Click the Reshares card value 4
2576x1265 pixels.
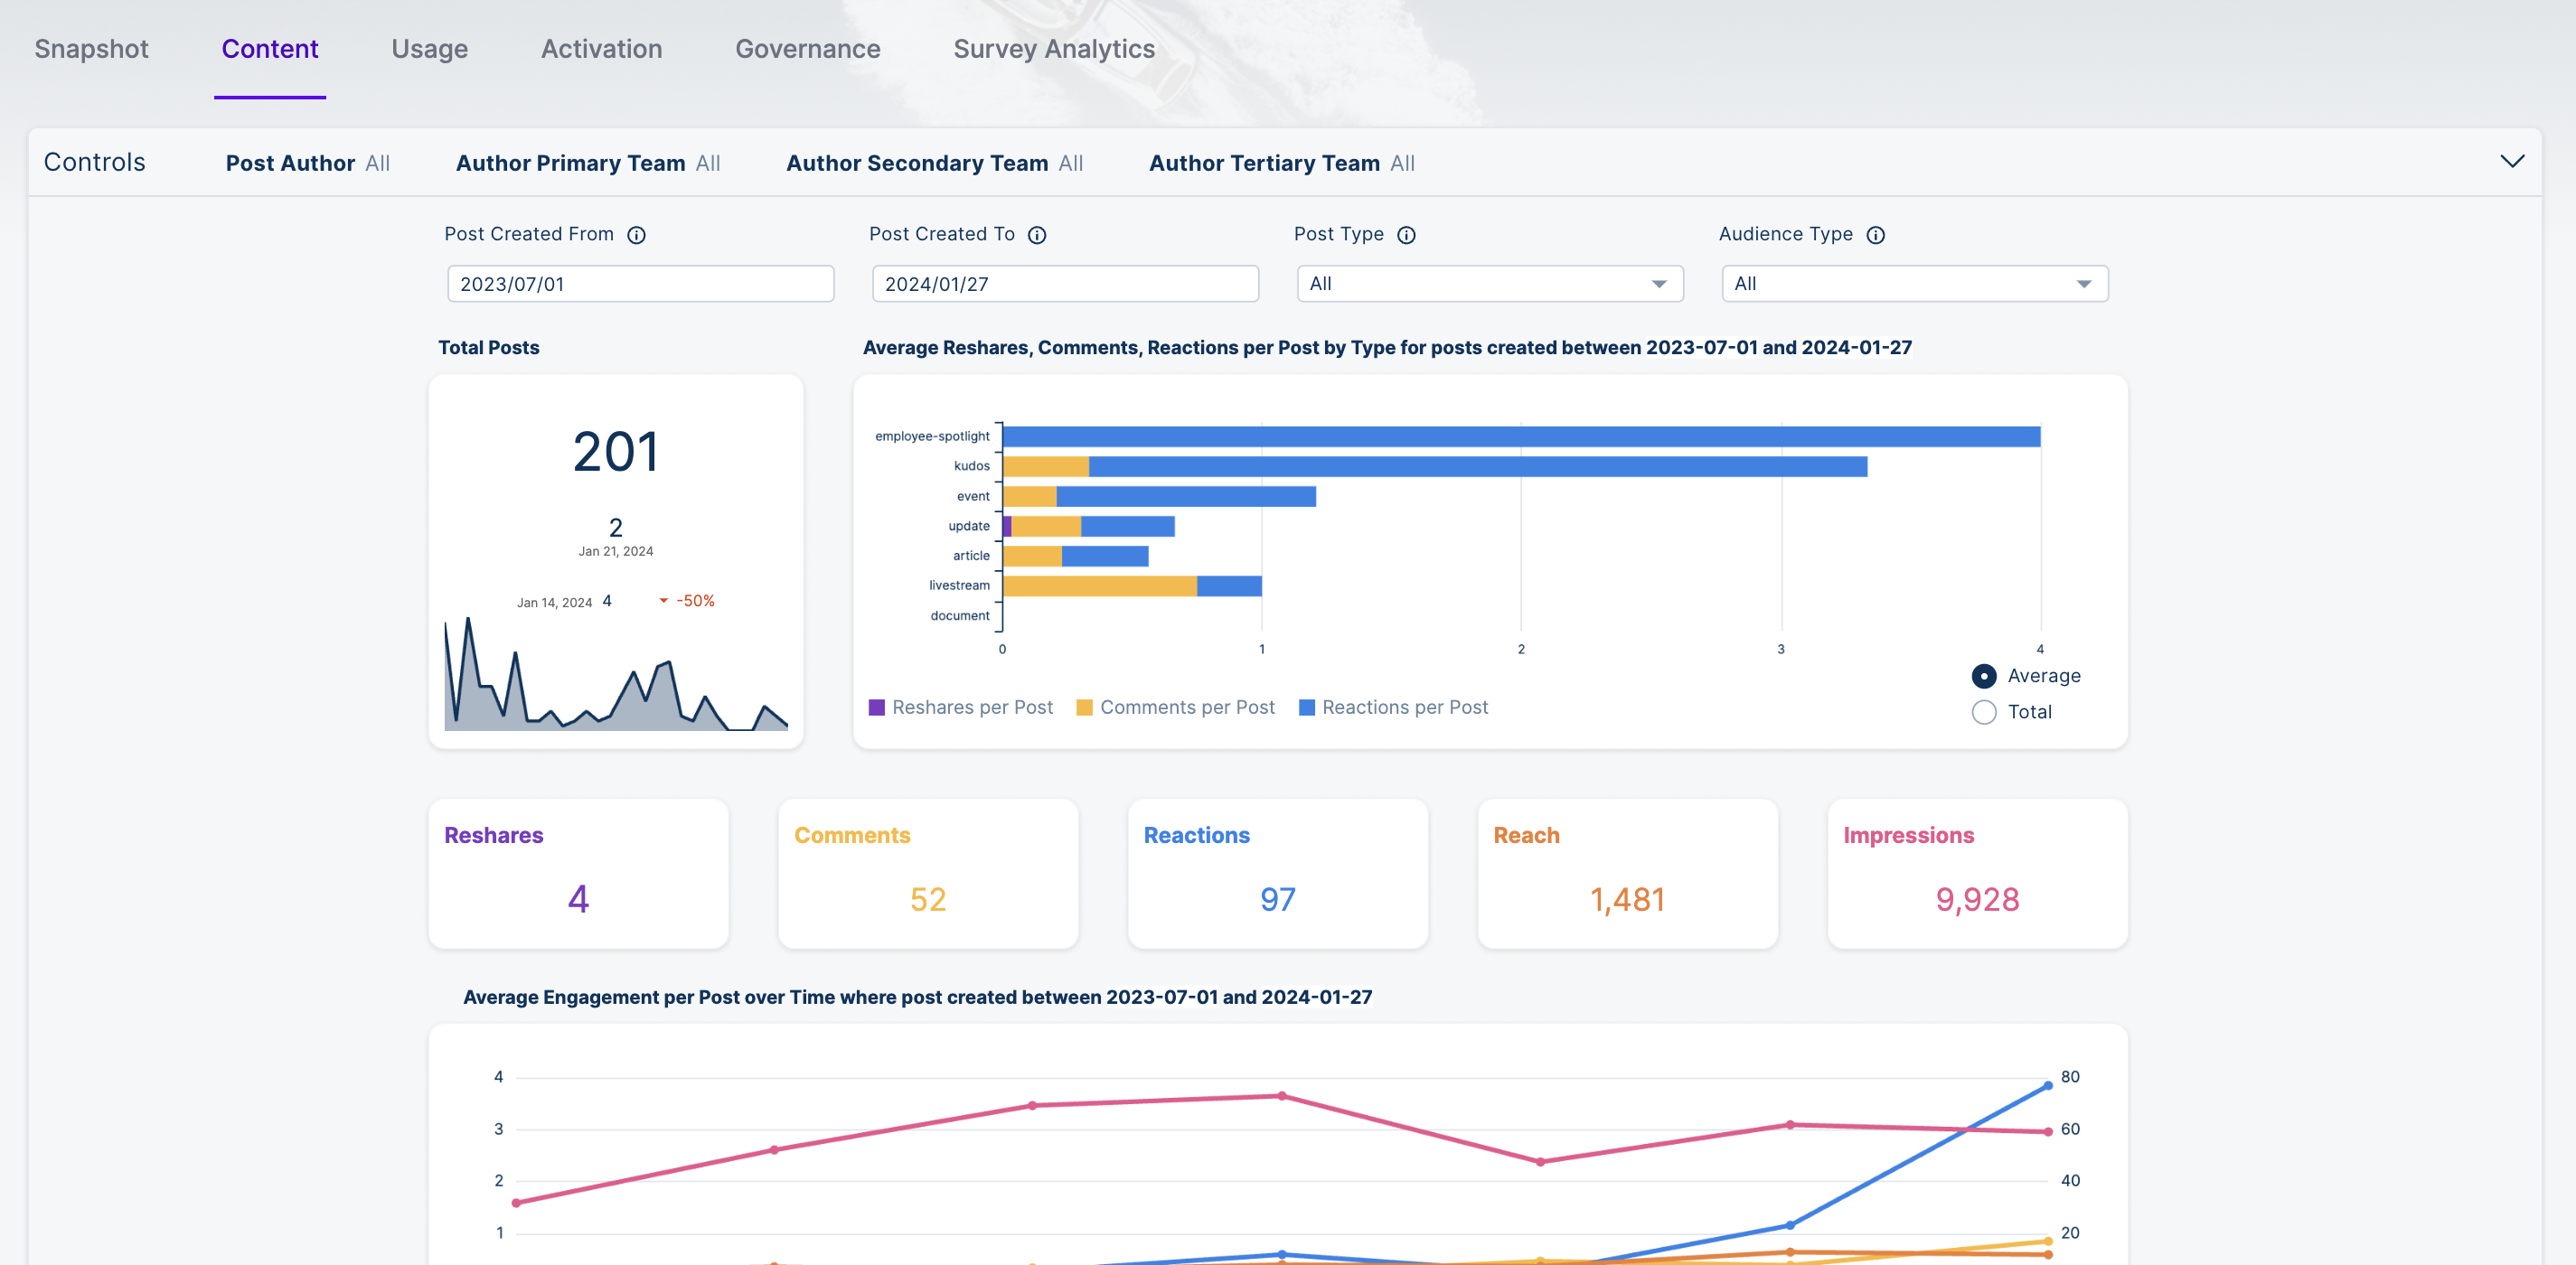click(578, 899)
